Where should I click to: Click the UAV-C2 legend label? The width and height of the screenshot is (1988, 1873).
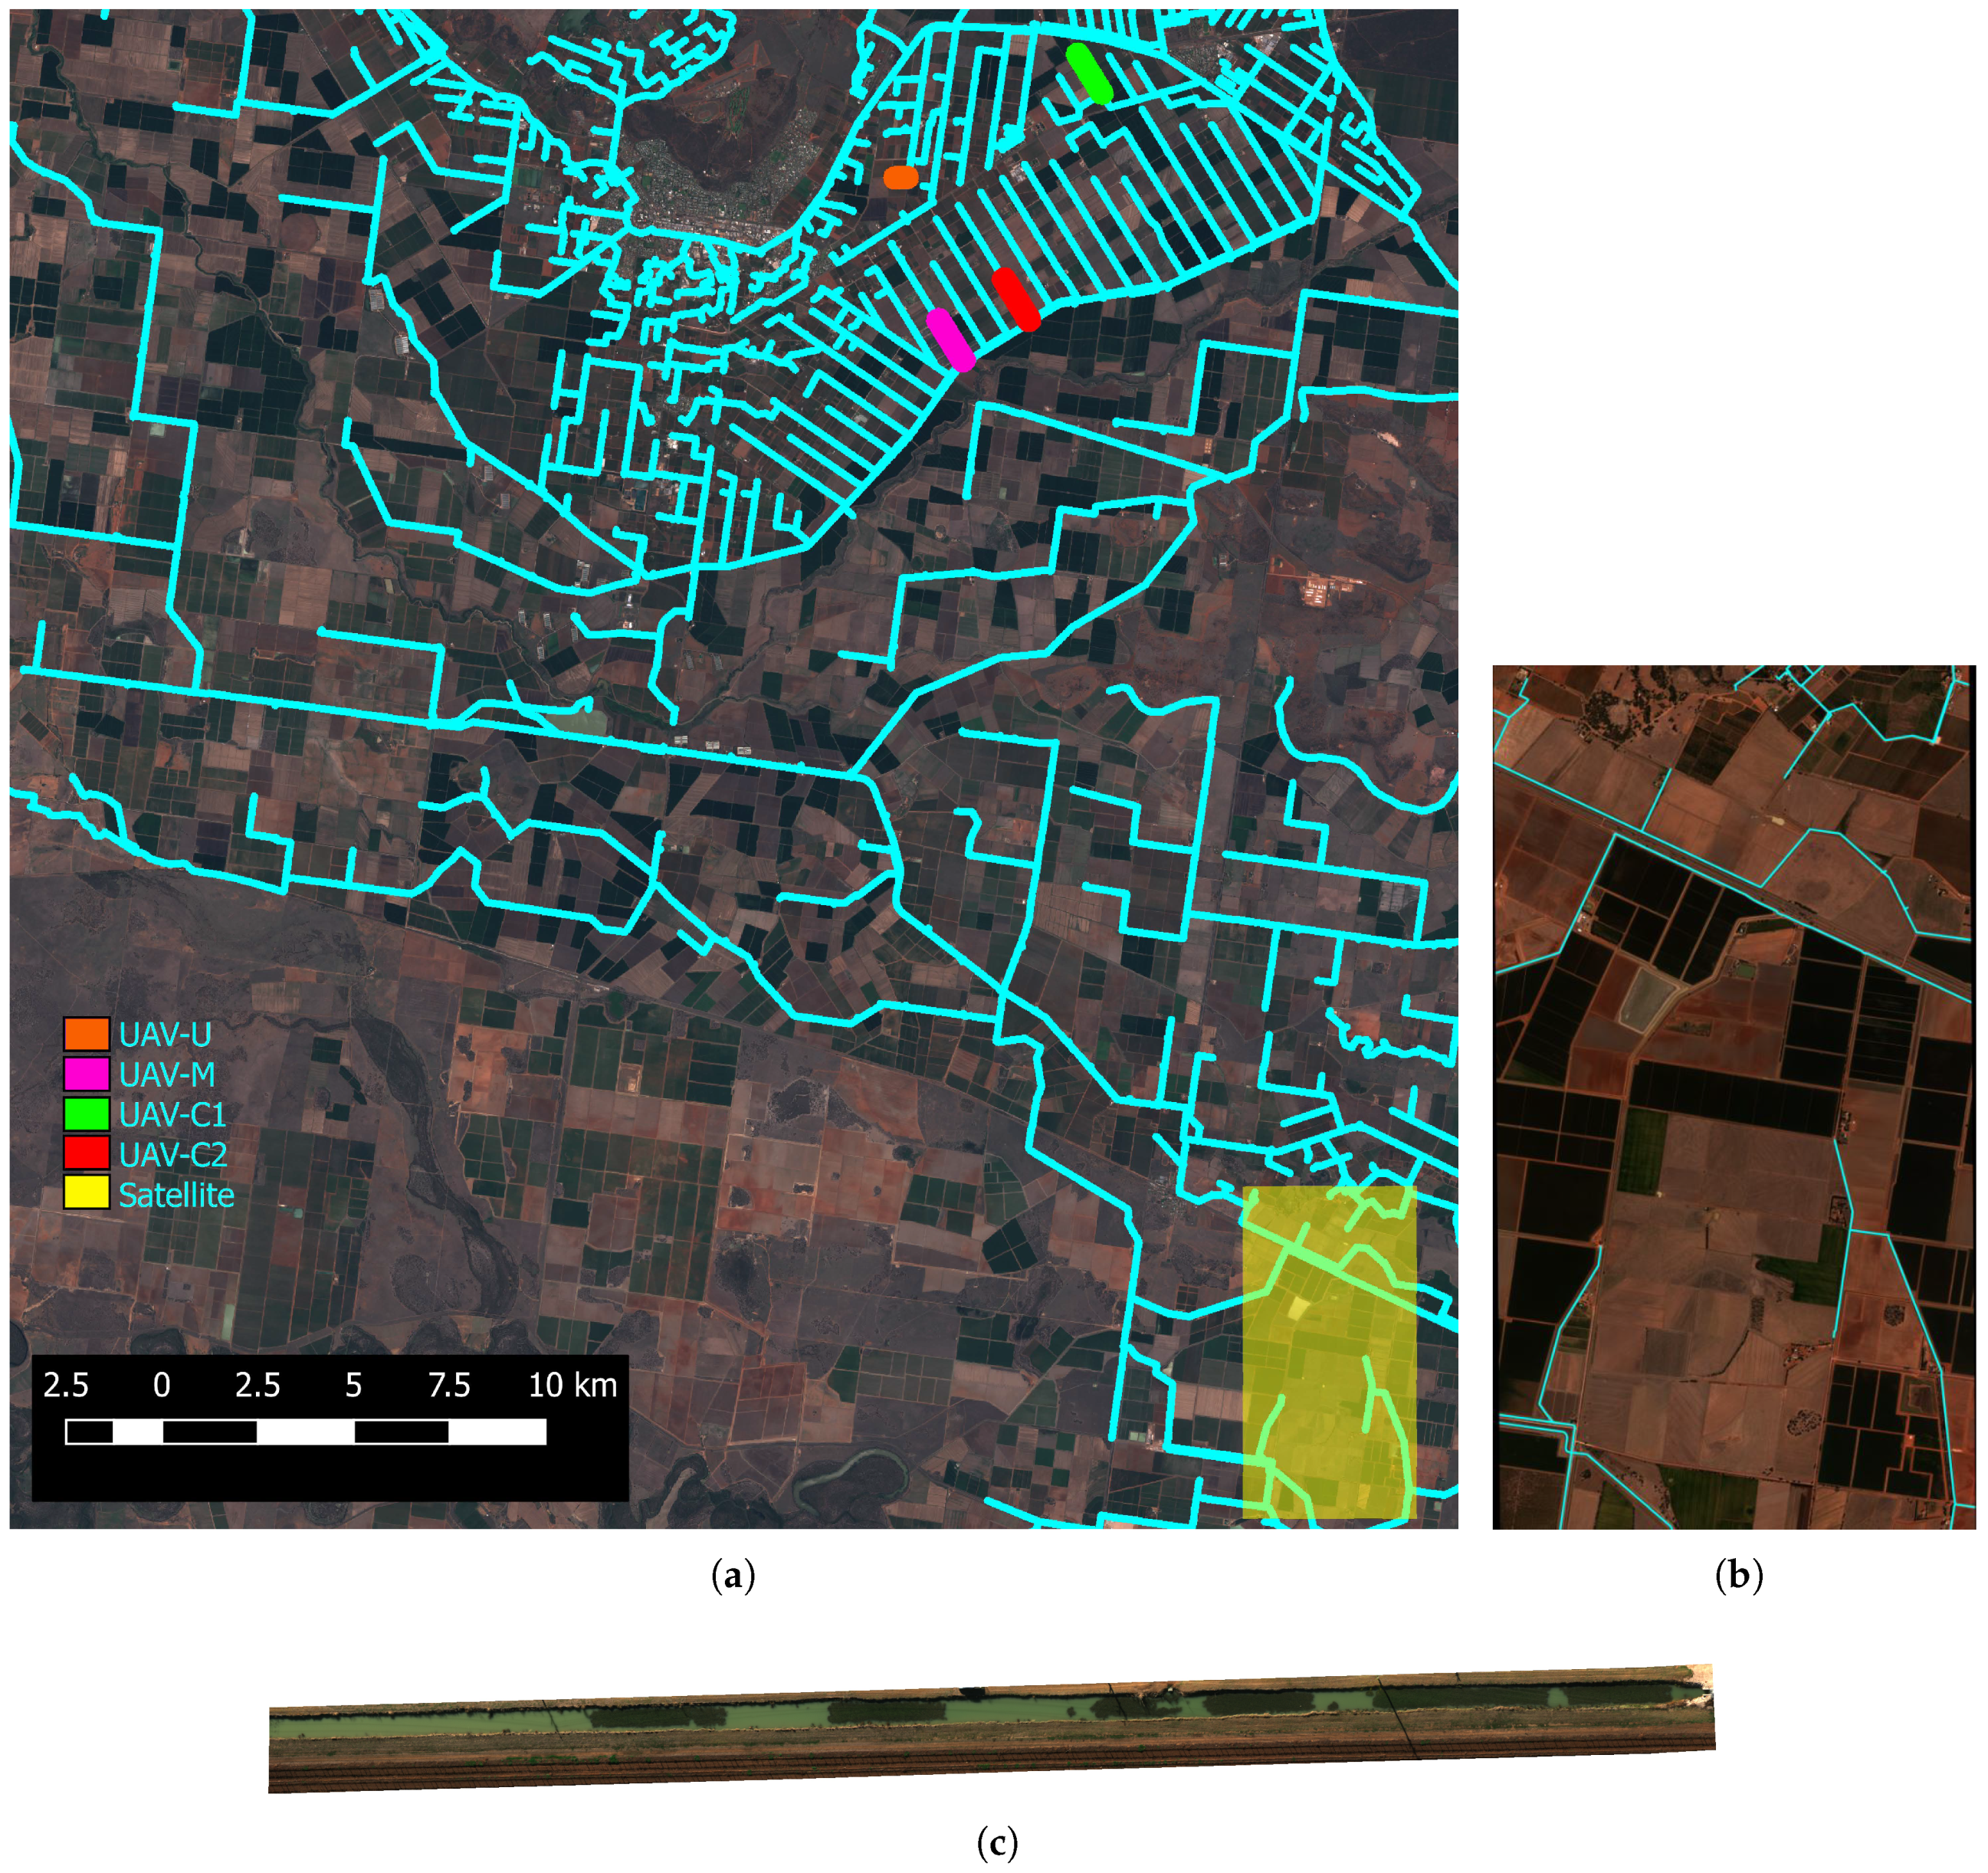tap(173, 1155)
